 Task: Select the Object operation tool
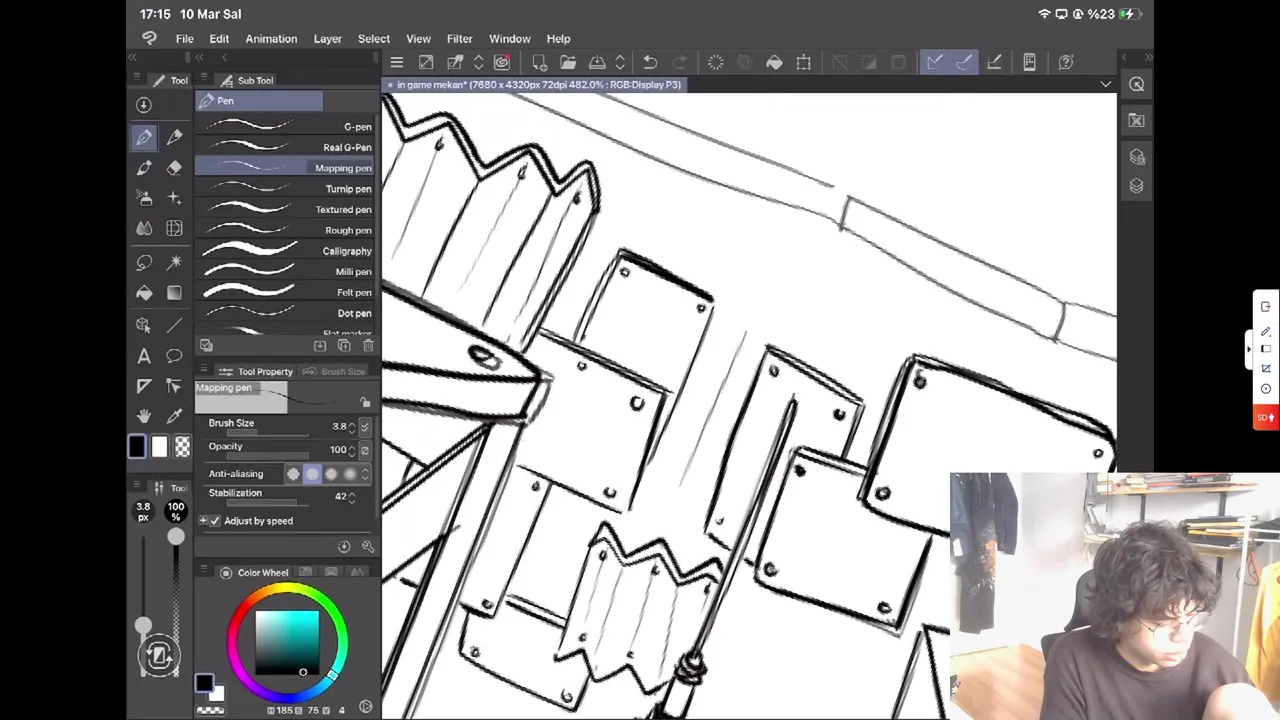click(x=144, y=325)
